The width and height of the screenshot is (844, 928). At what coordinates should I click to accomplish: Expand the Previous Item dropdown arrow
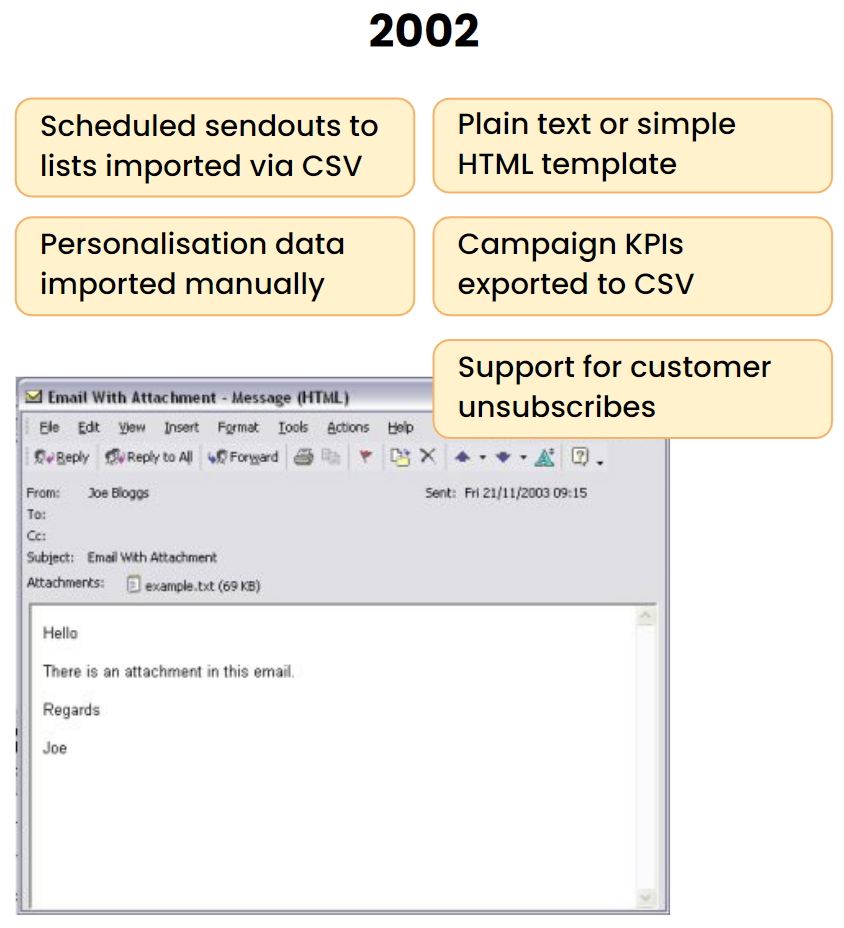pyautogui.click(x=482, y=457)
